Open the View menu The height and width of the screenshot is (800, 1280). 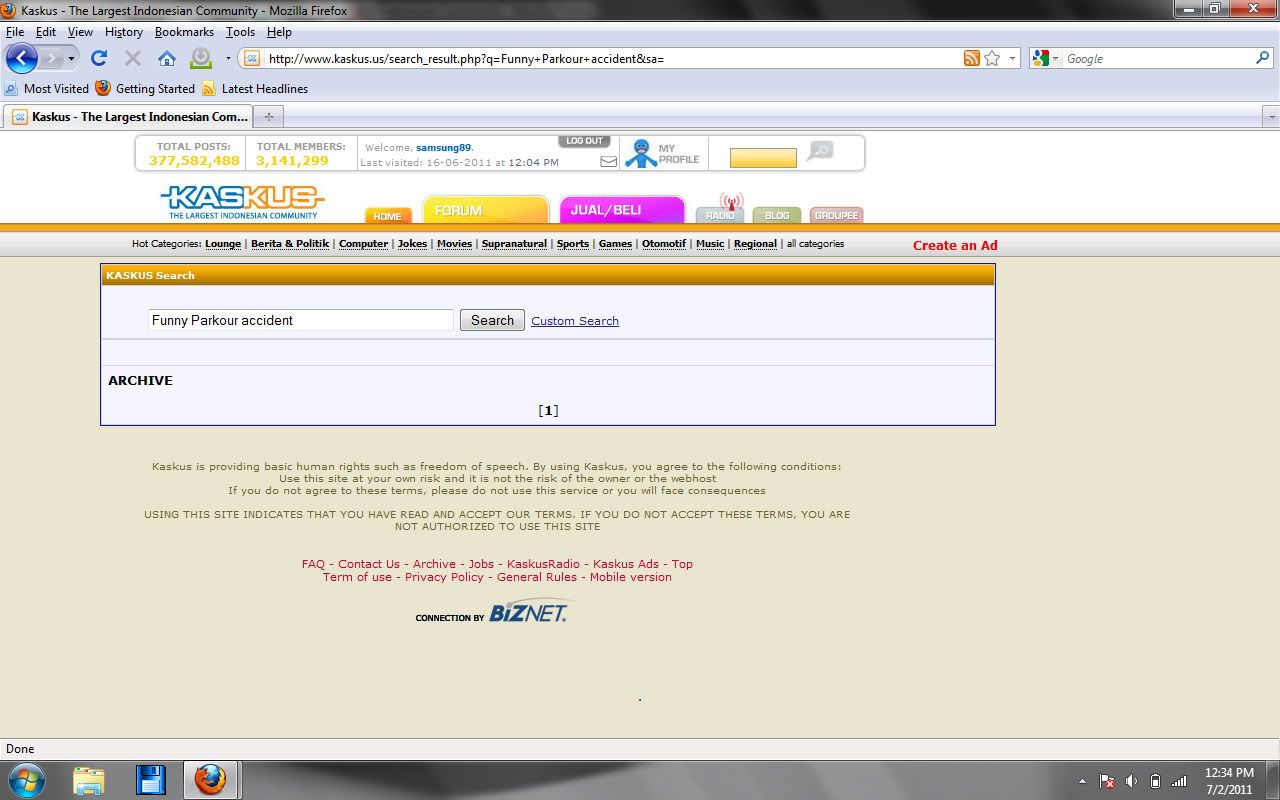(80, 32)
